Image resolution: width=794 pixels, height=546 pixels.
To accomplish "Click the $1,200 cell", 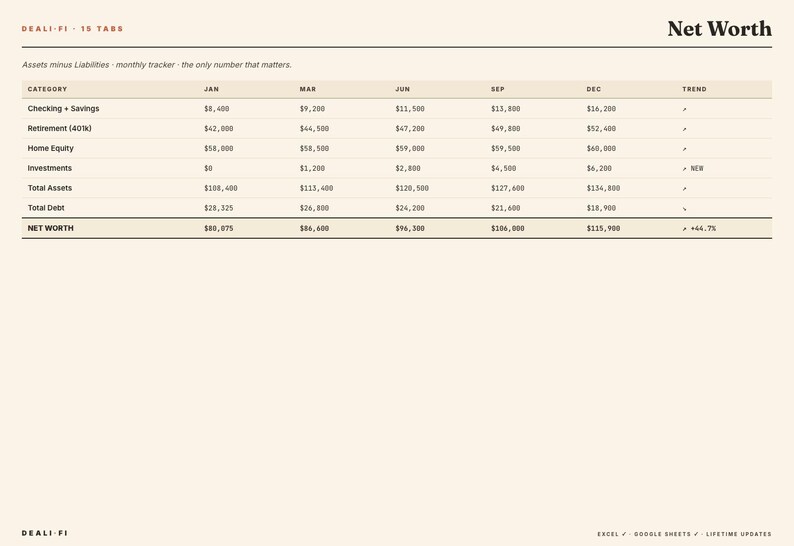I will (x=312, y=168).
